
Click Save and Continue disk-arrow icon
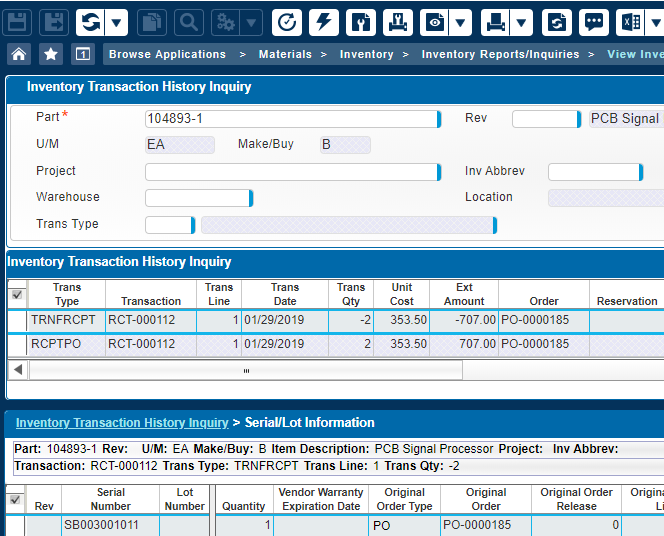point(54,22)
